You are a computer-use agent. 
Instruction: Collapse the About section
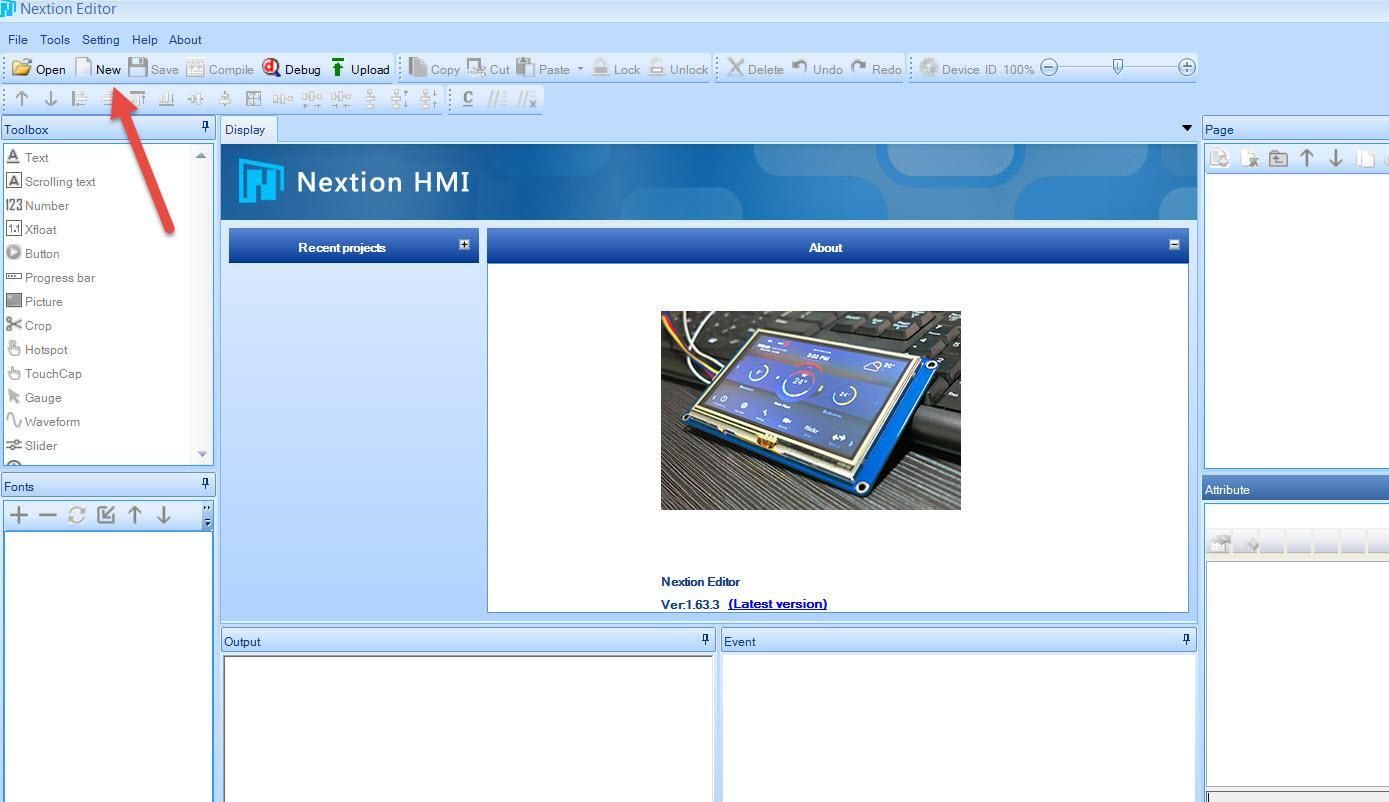(x=1174, y=244)
